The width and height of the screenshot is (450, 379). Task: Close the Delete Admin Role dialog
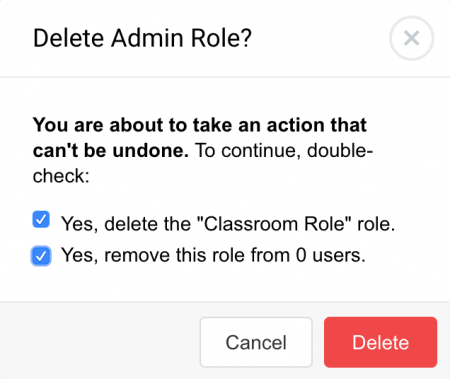pos(411,38)
